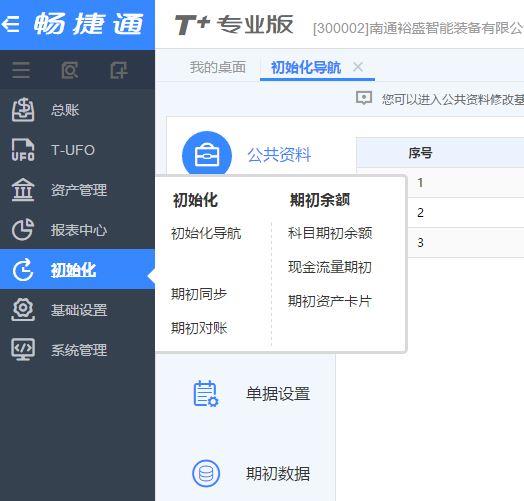Image resolution: width=524 pixels, height=501 pixels.
Task: Switch to 我的桌面 tab
Action: 218,68
